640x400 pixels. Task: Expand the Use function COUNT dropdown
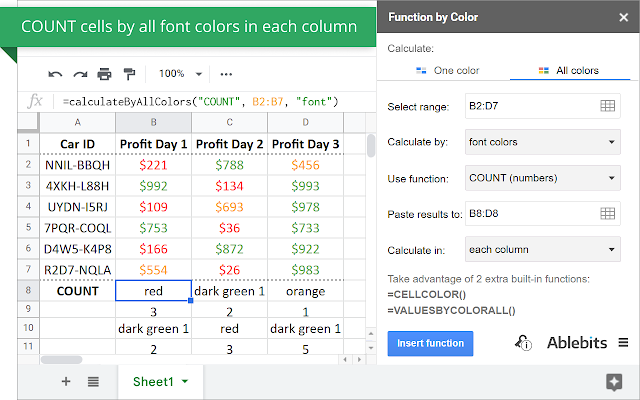[x=541, y=178]
